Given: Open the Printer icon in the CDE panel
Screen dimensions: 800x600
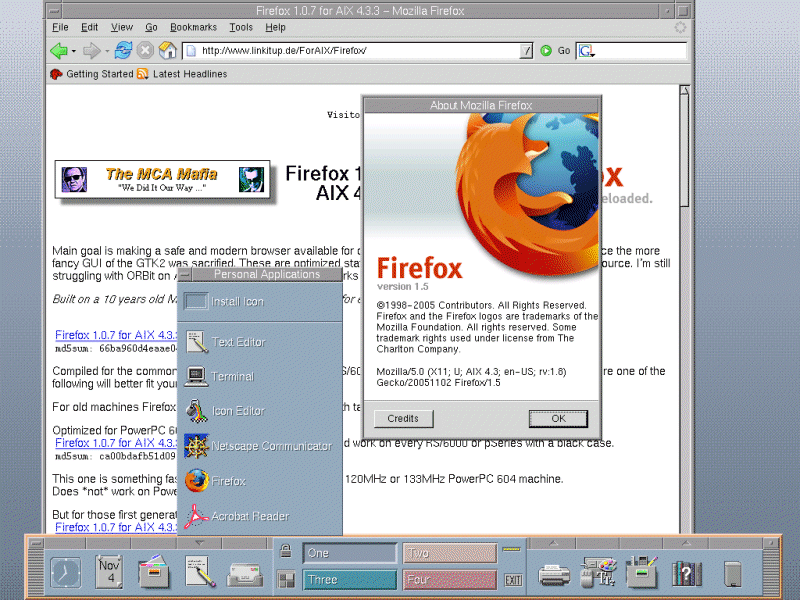Looking at the screenshot, I should pos(554,573).
